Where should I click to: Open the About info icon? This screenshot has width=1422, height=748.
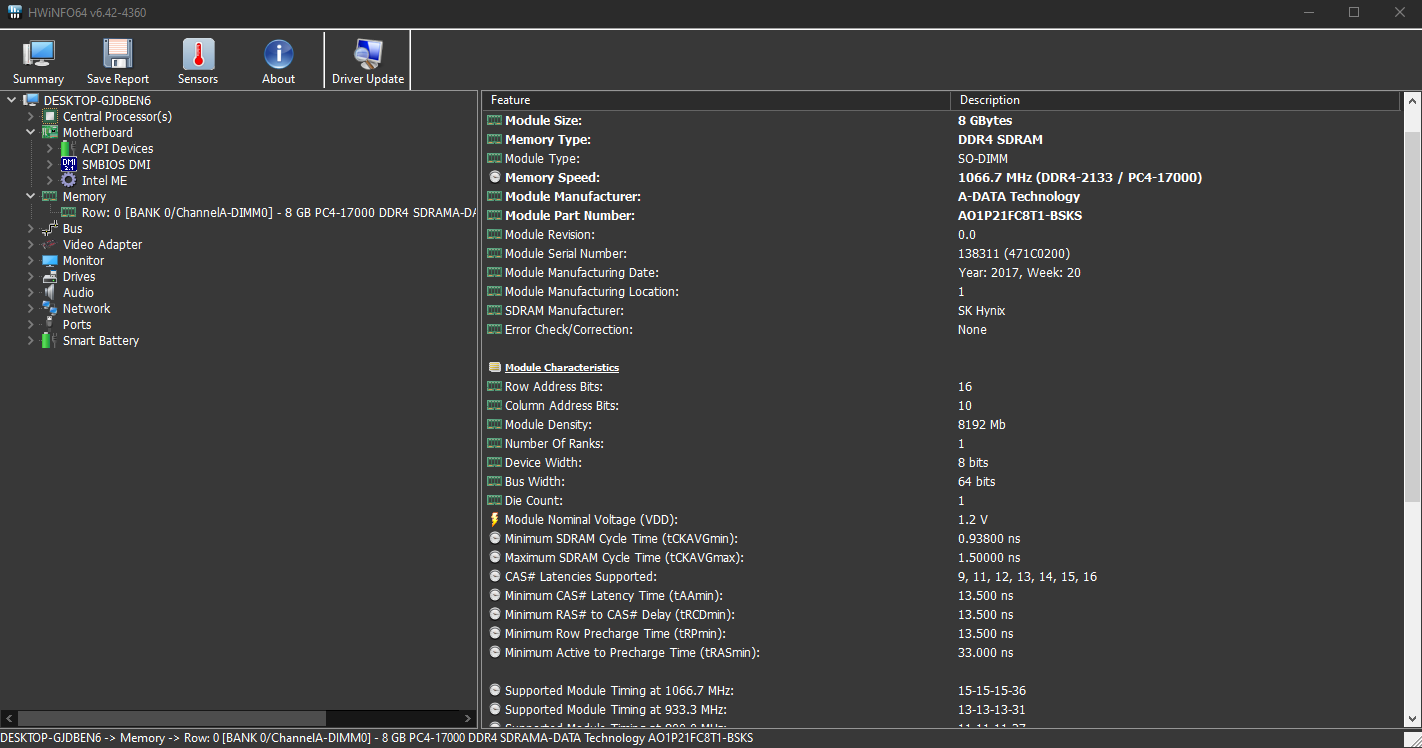pyautogui.click(x=278, y=54)
